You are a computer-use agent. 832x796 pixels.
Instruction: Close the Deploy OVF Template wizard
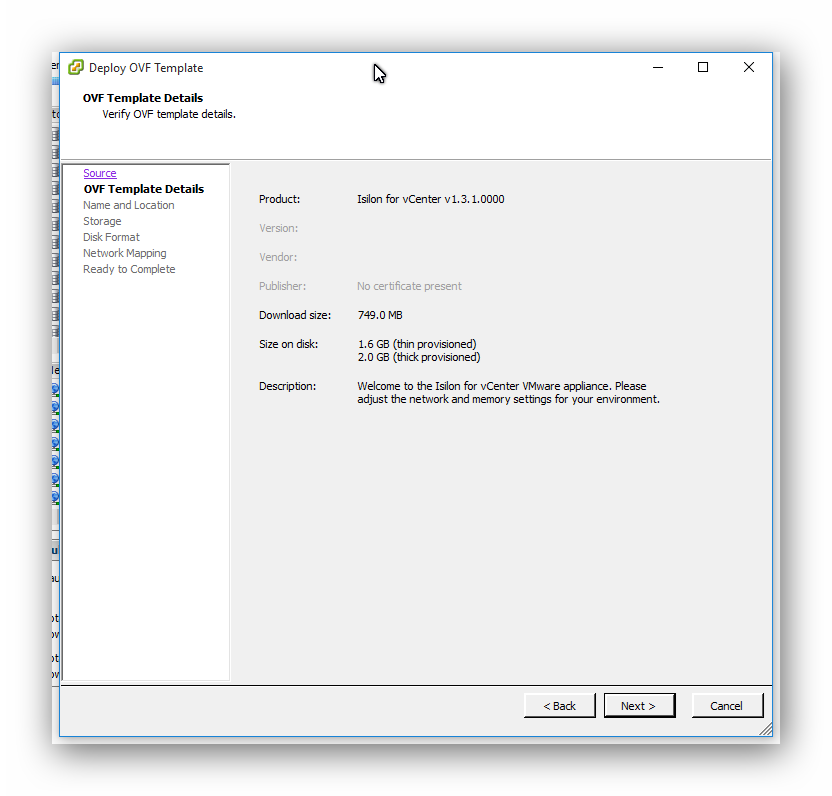pos(748,67)
